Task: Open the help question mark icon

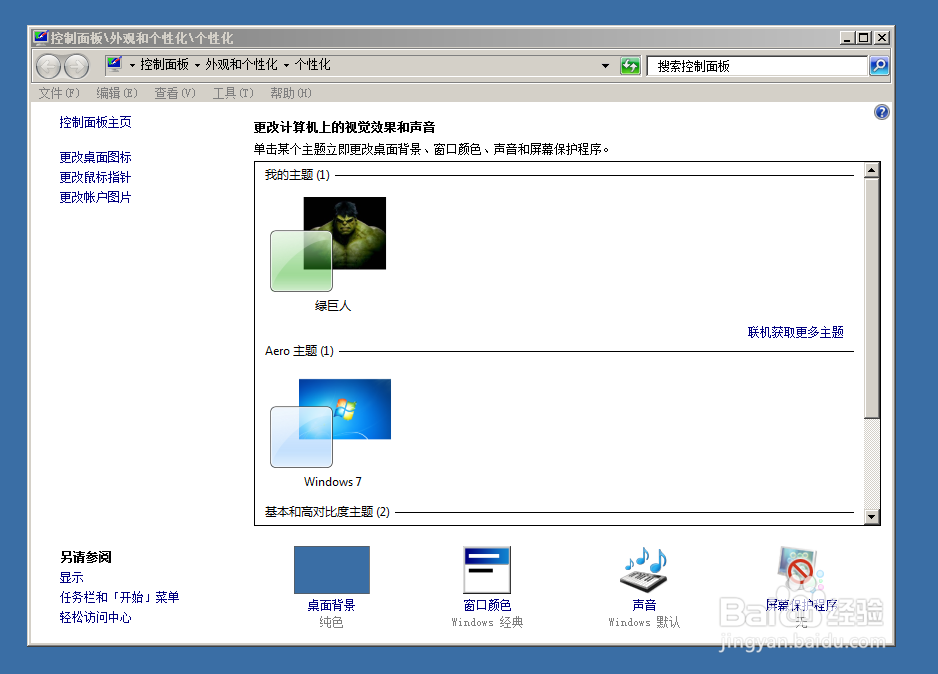Action: click(881, 112)
